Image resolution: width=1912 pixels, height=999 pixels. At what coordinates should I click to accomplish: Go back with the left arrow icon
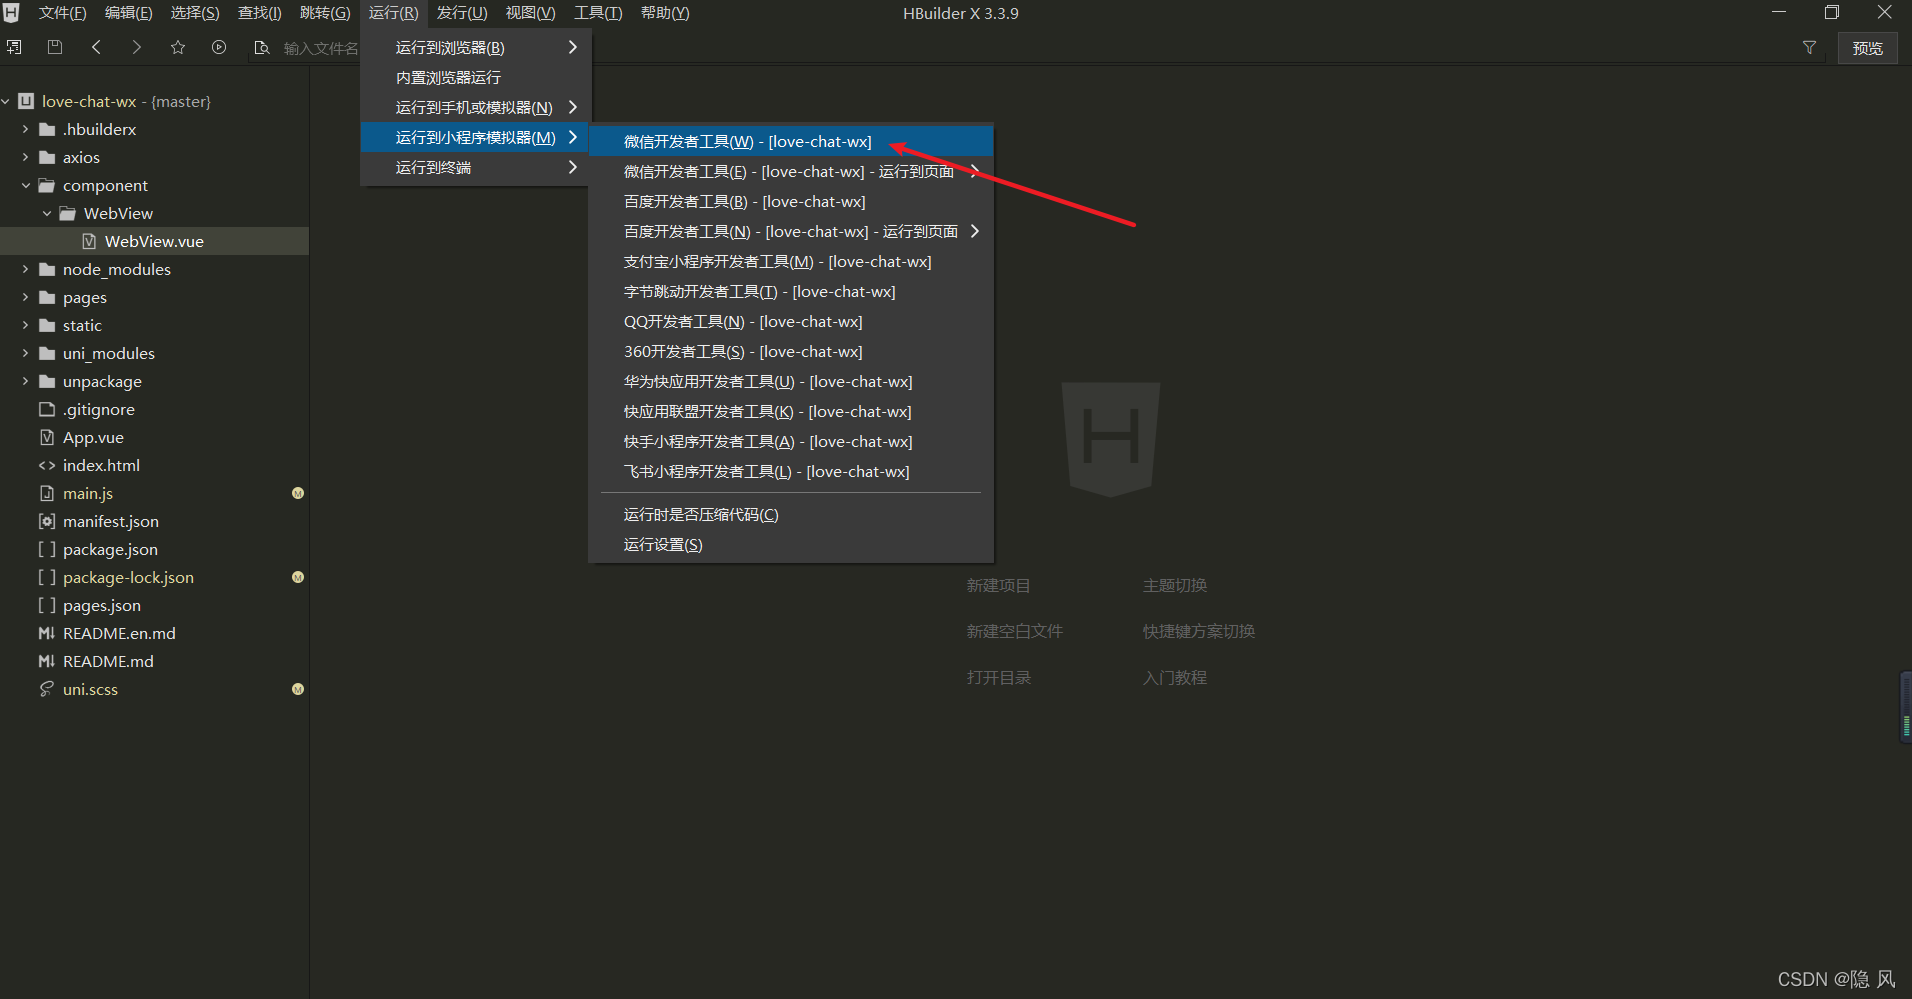tap(96, 47)
